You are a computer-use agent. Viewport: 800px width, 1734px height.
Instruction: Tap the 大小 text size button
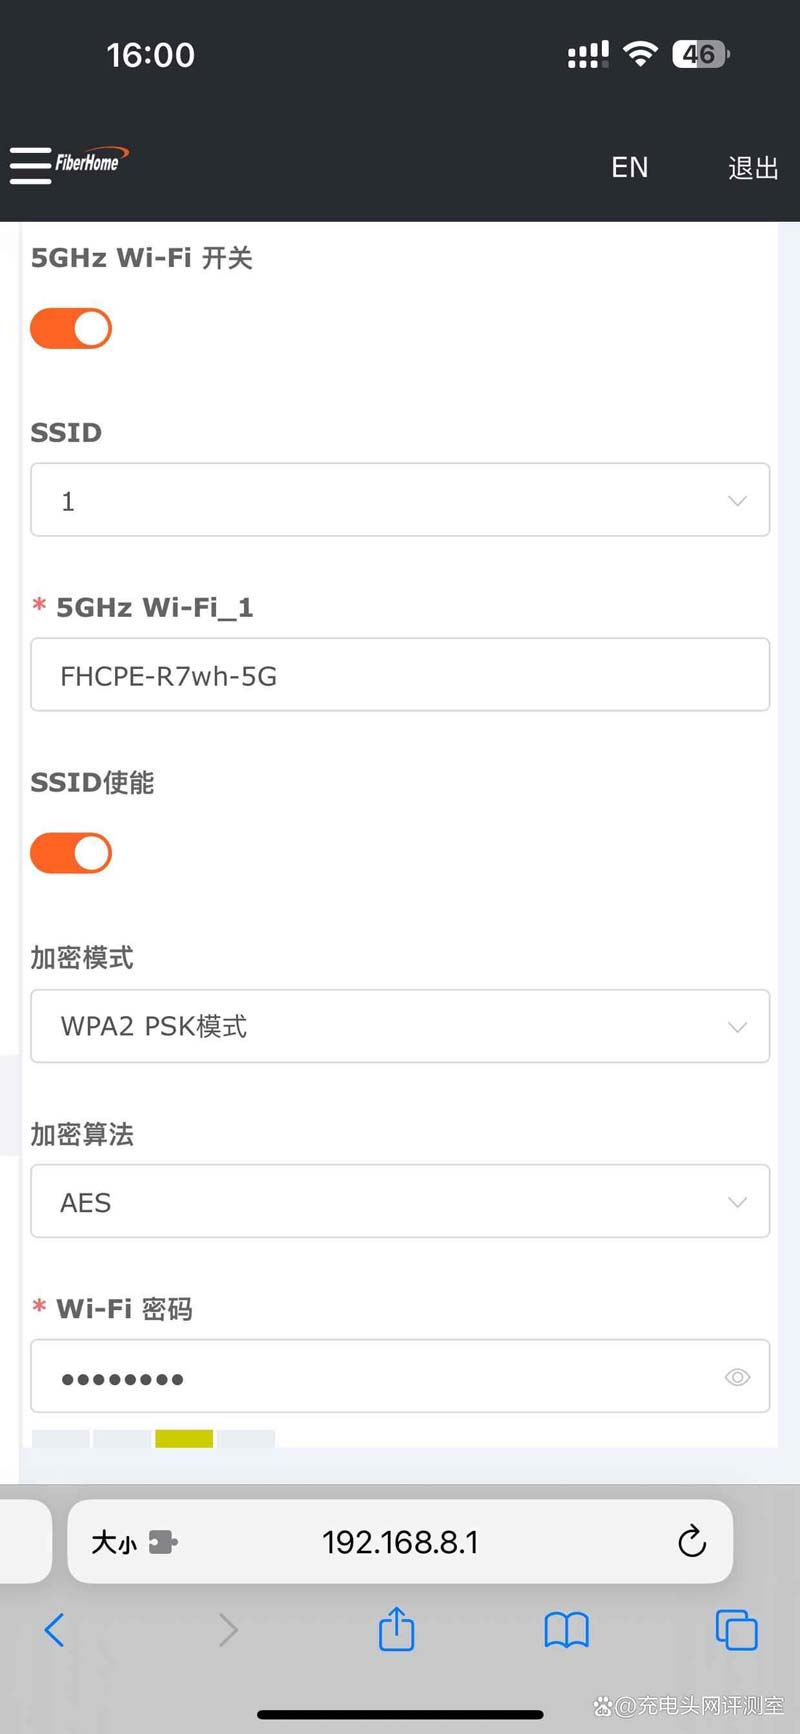113,1542
